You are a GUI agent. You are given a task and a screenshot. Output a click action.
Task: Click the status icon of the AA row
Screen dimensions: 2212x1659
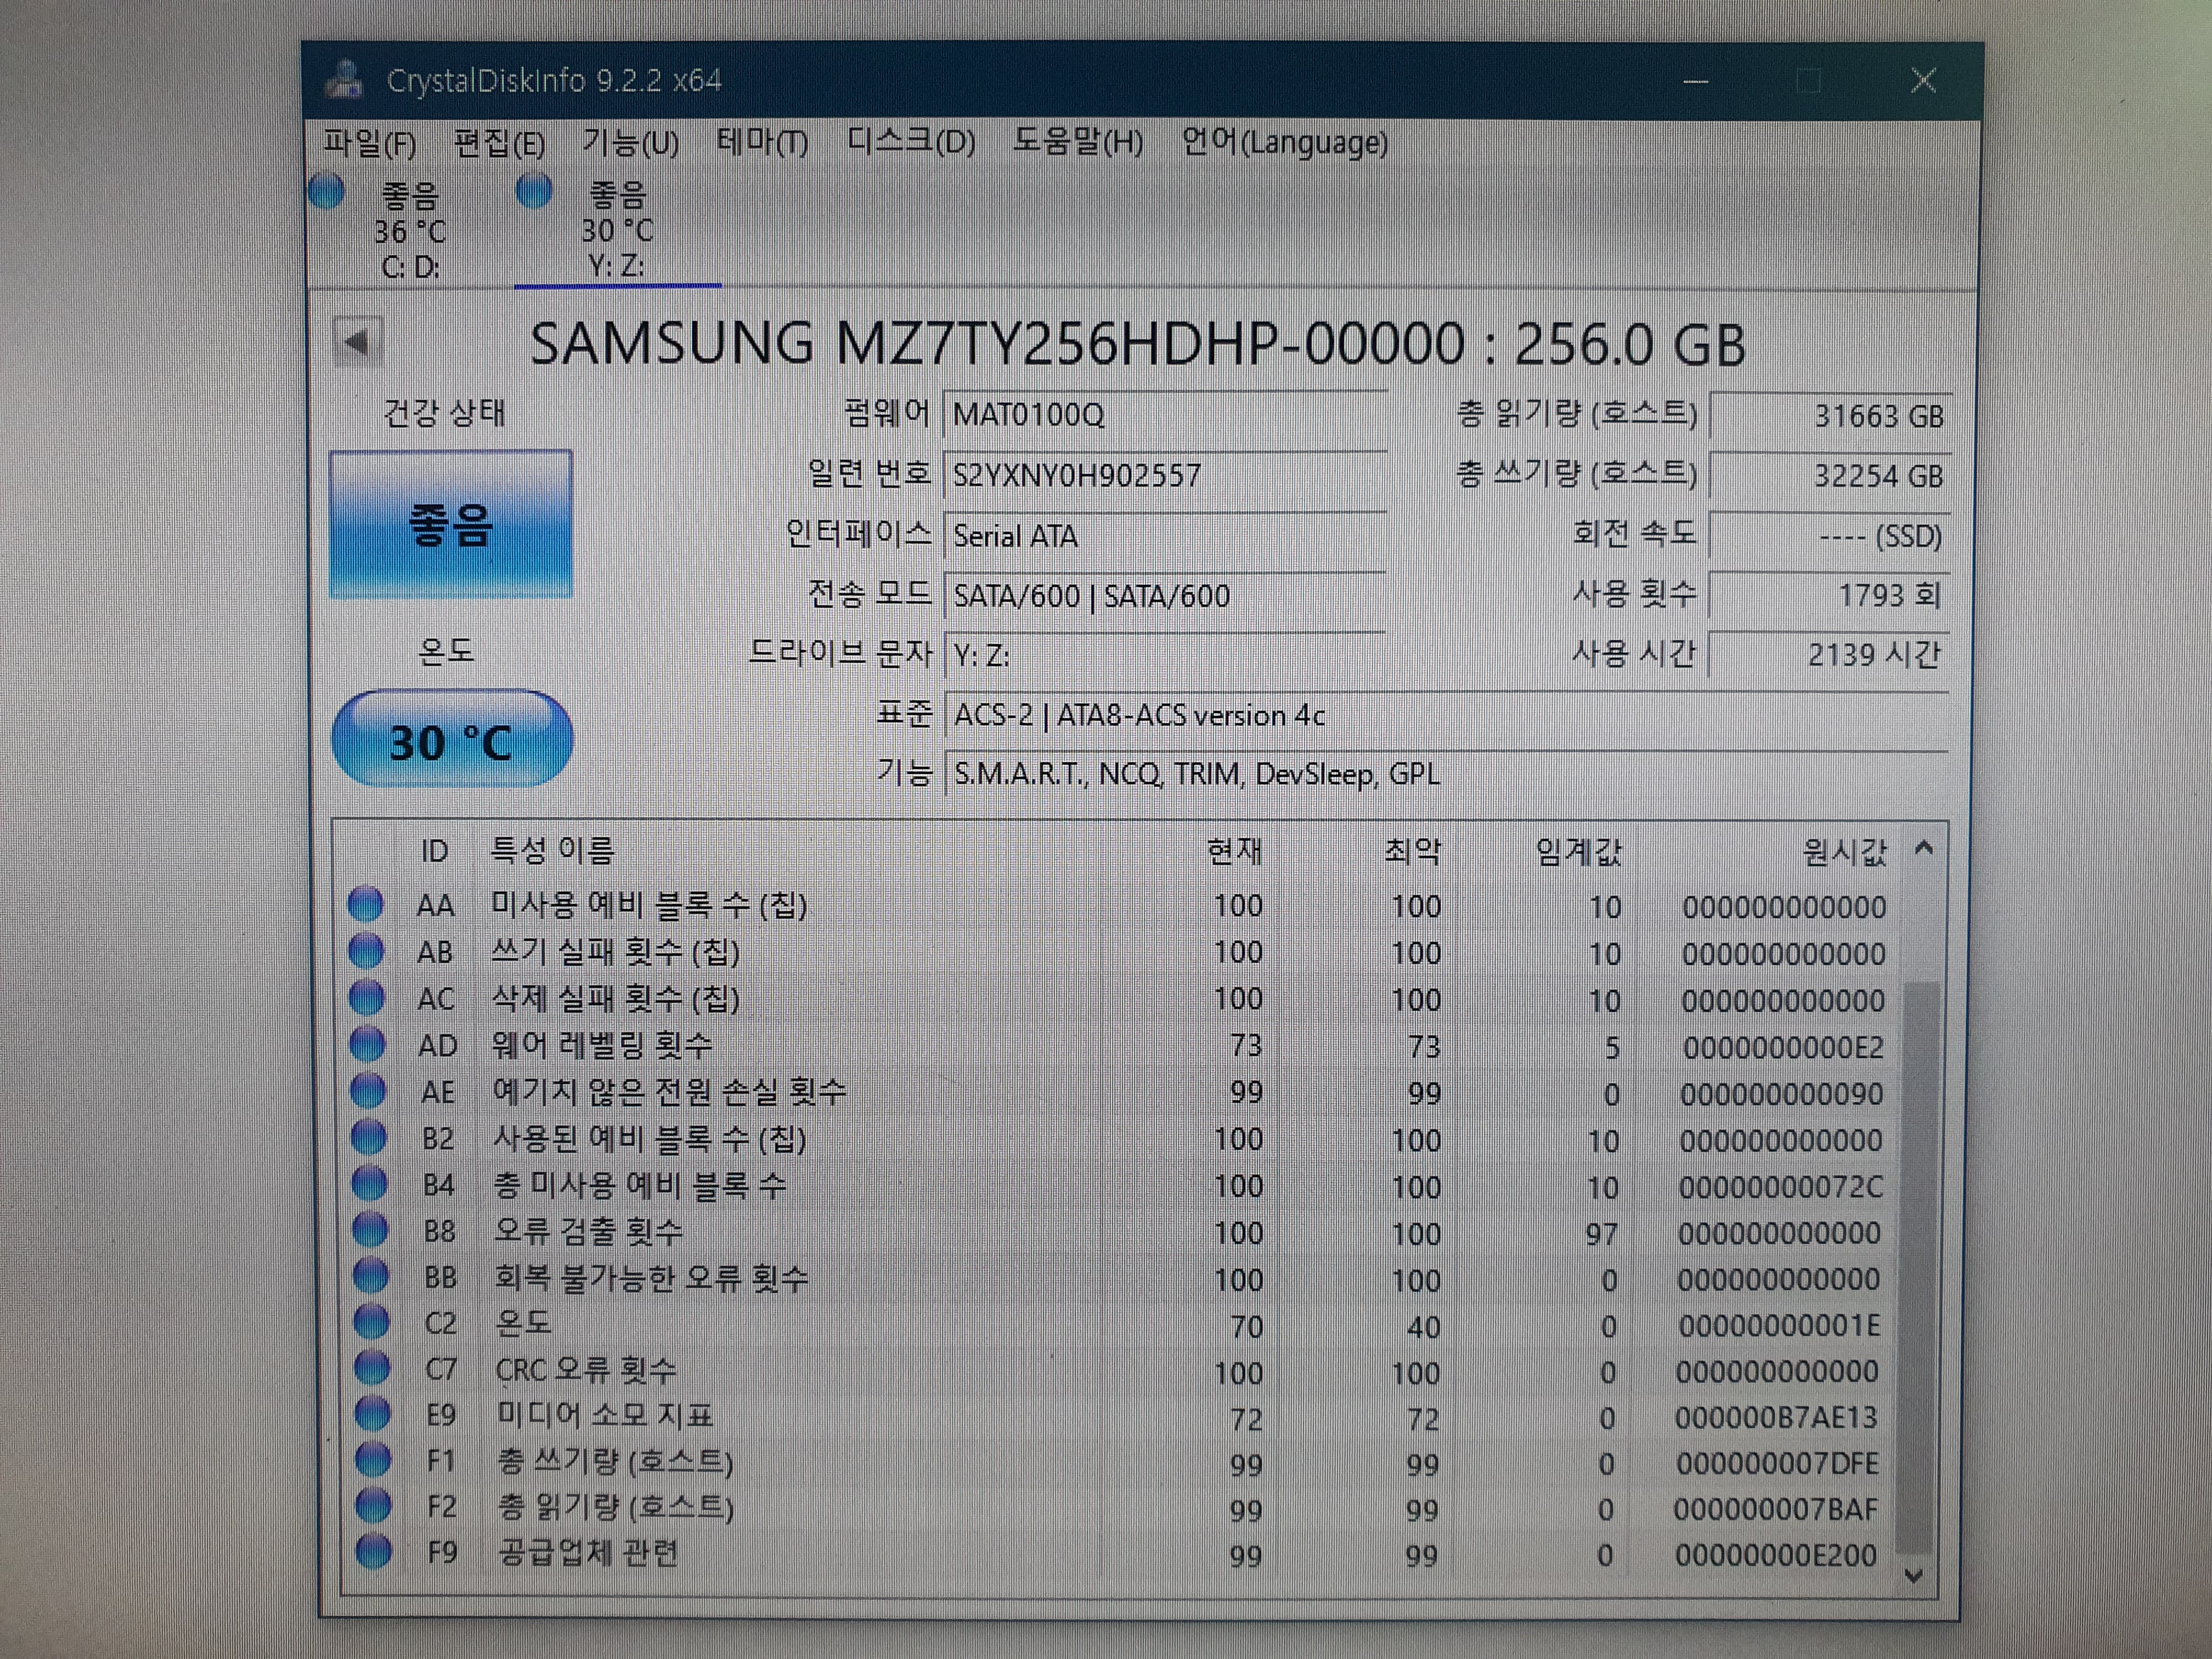click(365, 904)
